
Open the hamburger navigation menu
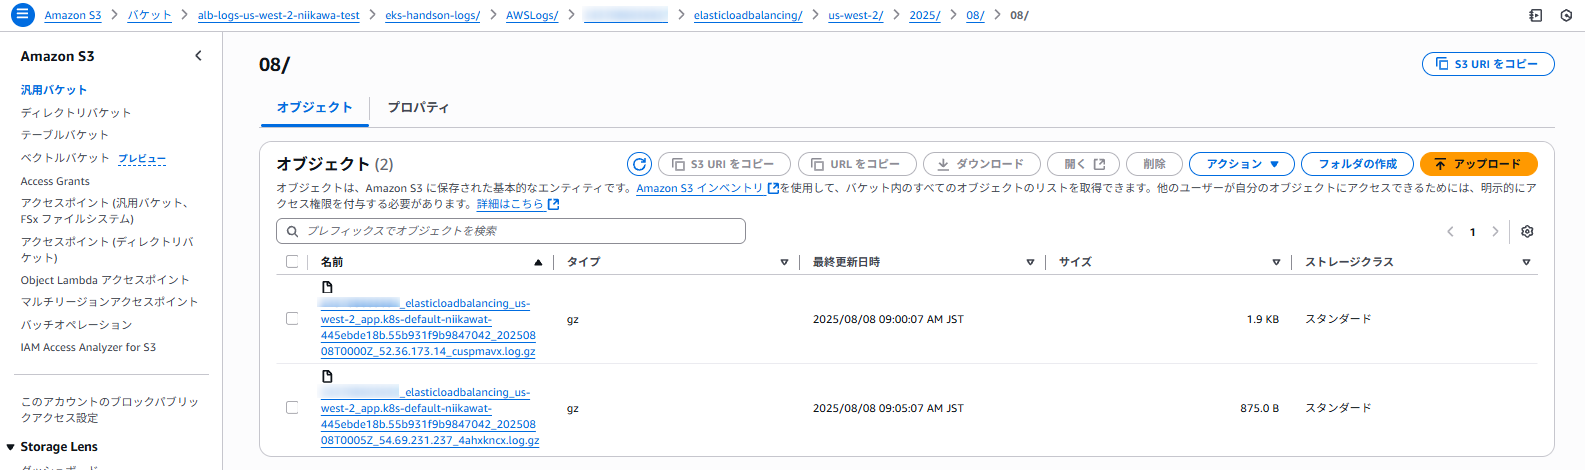click(22, 15)
